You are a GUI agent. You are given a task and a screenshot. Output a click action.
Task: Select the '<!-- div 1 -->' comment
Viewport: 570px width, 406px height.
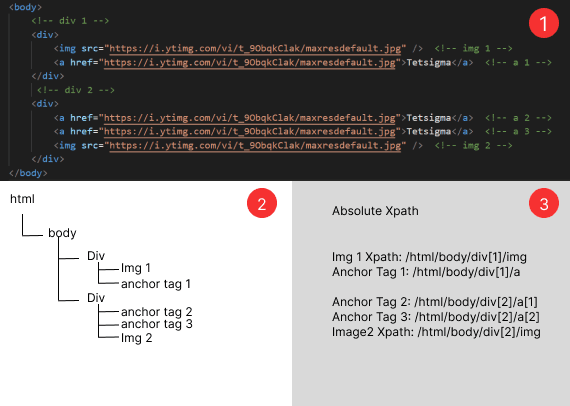click(x=70, y=21)
